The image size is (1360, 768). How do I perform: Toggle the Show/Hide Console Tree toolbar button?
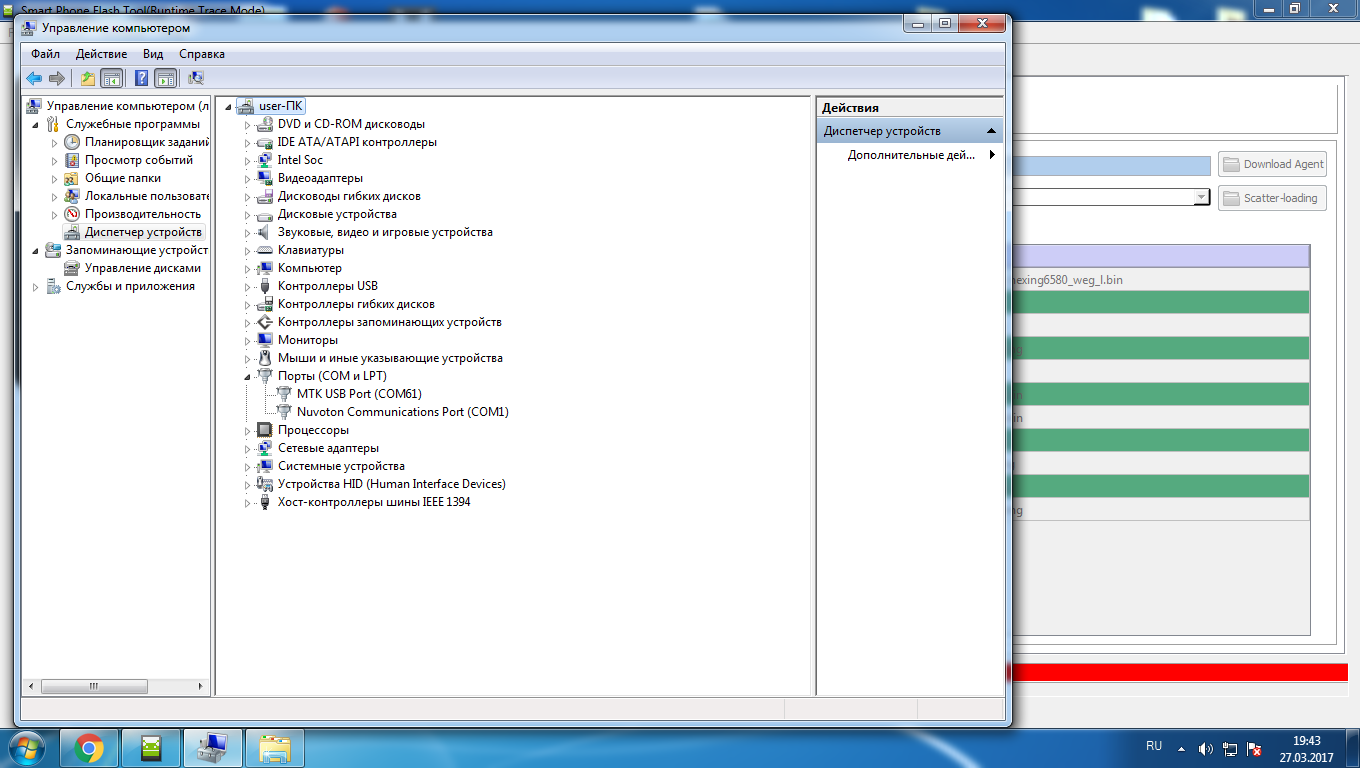click(x=112, y=78)
